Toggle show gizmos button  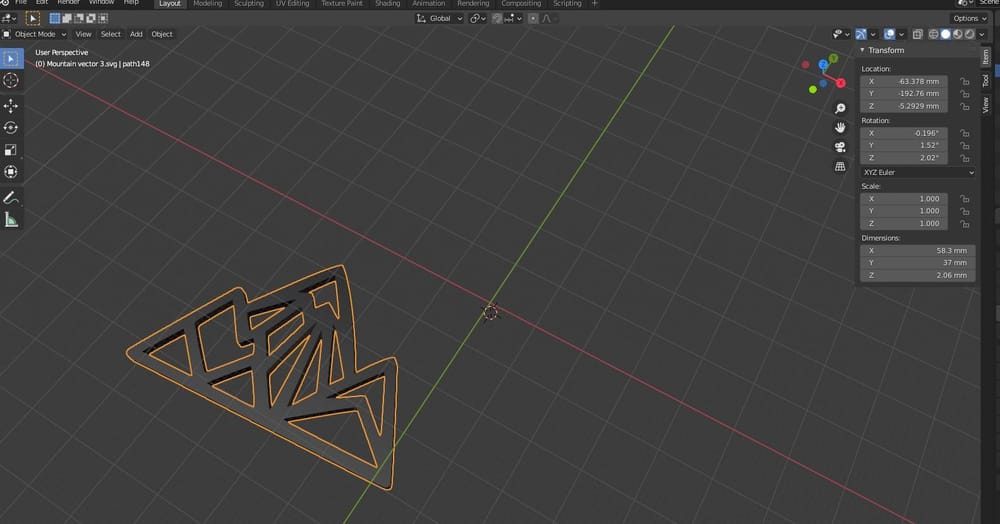point(861,34)
